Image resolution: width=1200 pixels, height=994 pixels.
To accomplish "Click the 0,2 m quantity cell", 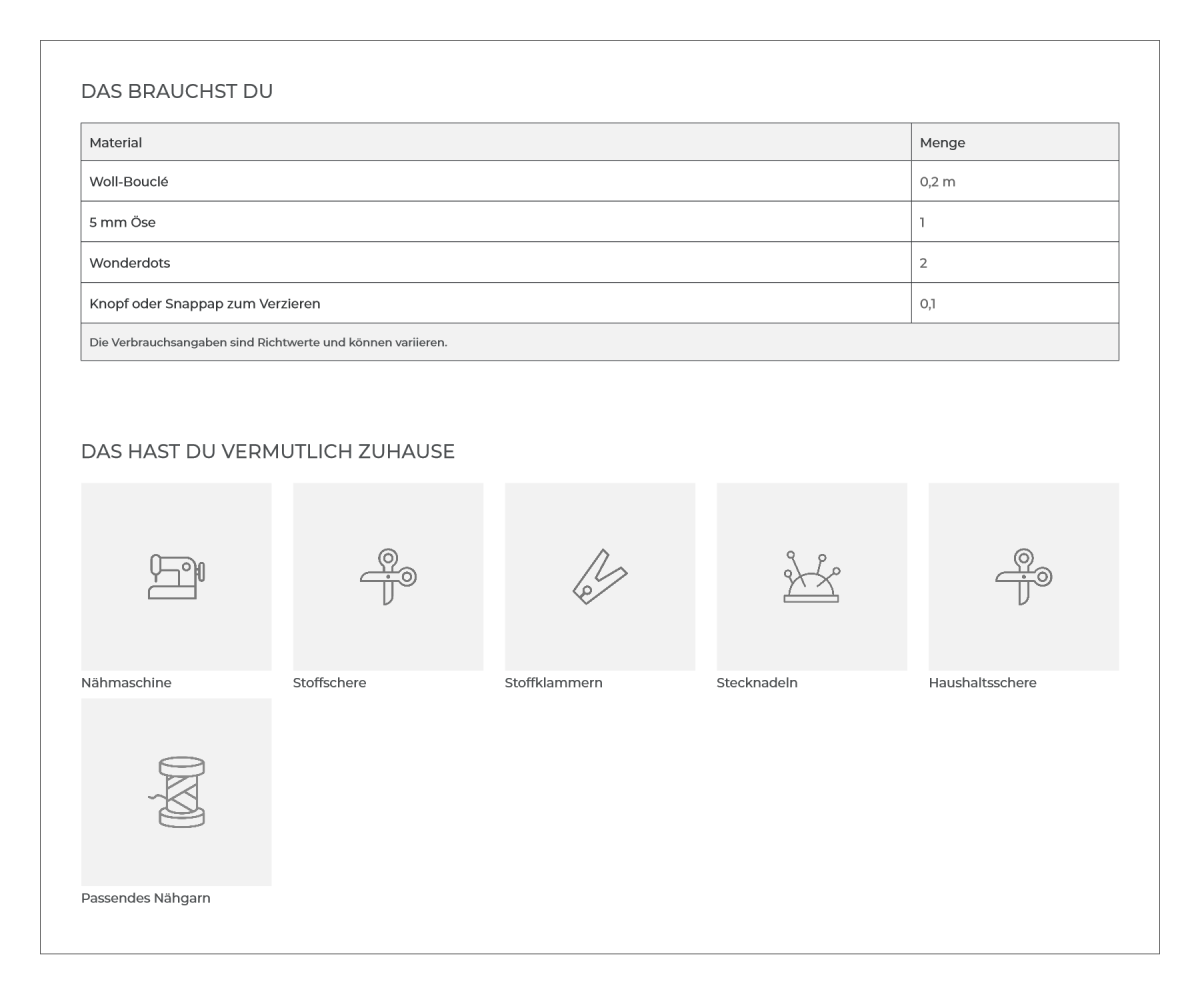I will point(1015,182).
